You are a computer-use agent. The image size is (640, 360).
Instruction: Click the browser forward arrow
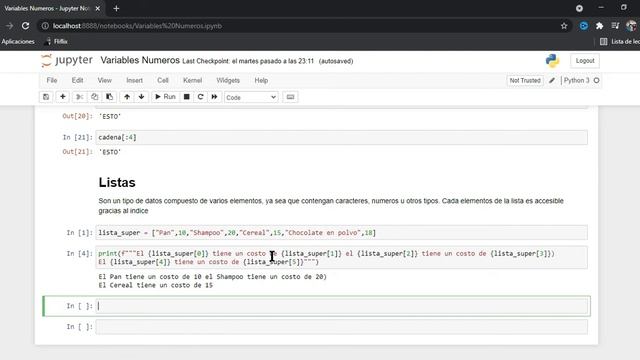(x=9, y=26)
